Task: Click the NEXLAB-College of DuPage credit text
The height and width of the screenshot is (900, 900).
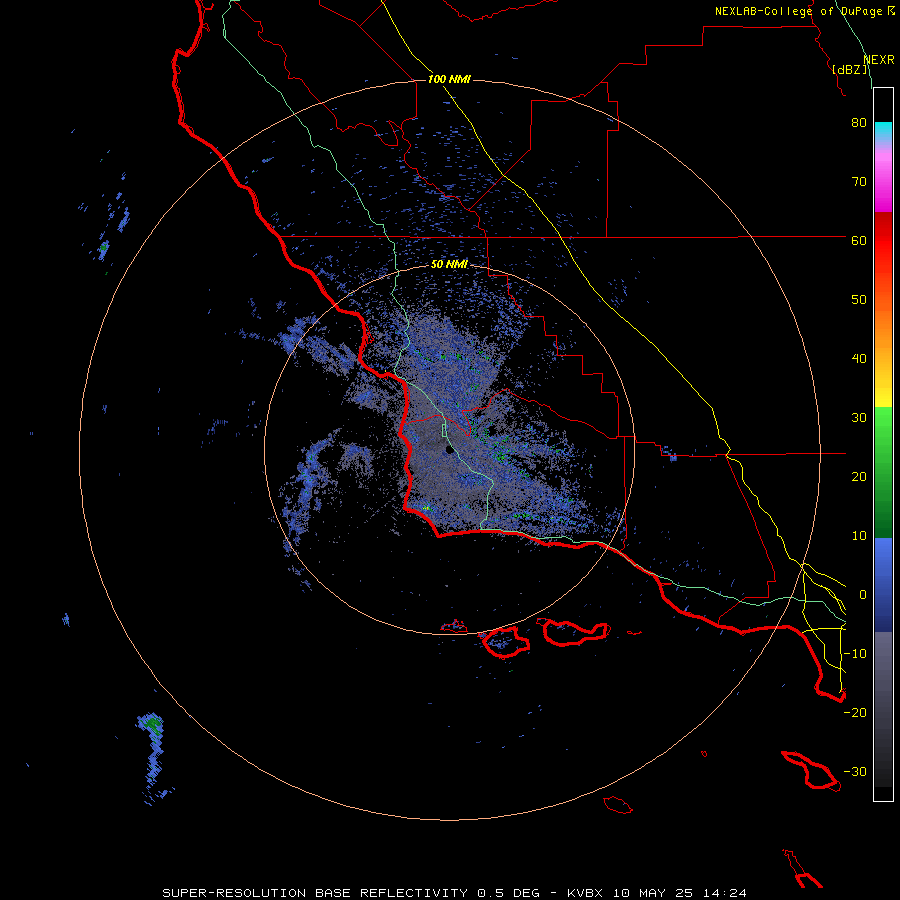Action: [804, 11]
